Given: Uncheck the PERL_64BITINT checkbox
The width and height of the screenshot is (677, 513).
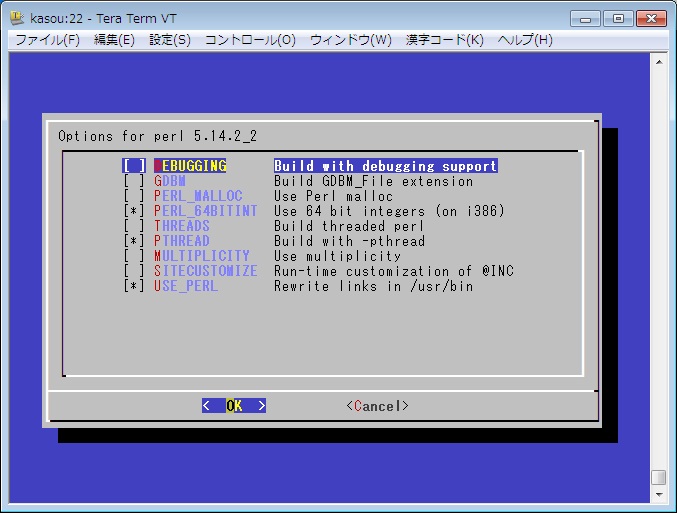Looking at the screenshot, I should [134, 211].
